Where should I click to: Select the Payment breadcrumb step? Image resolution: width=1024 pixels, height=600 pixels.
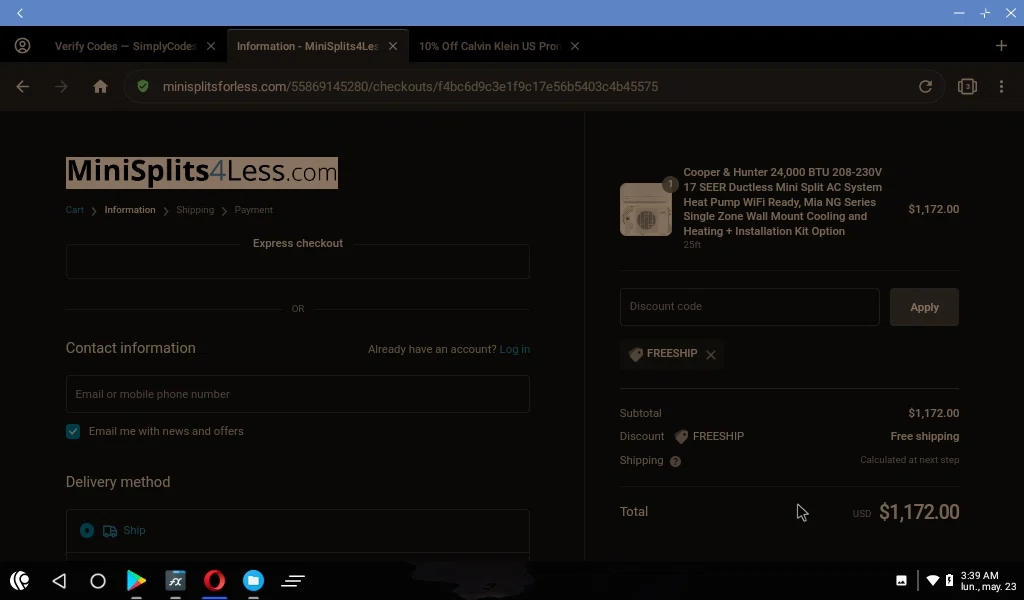click(x=253, y=210)
